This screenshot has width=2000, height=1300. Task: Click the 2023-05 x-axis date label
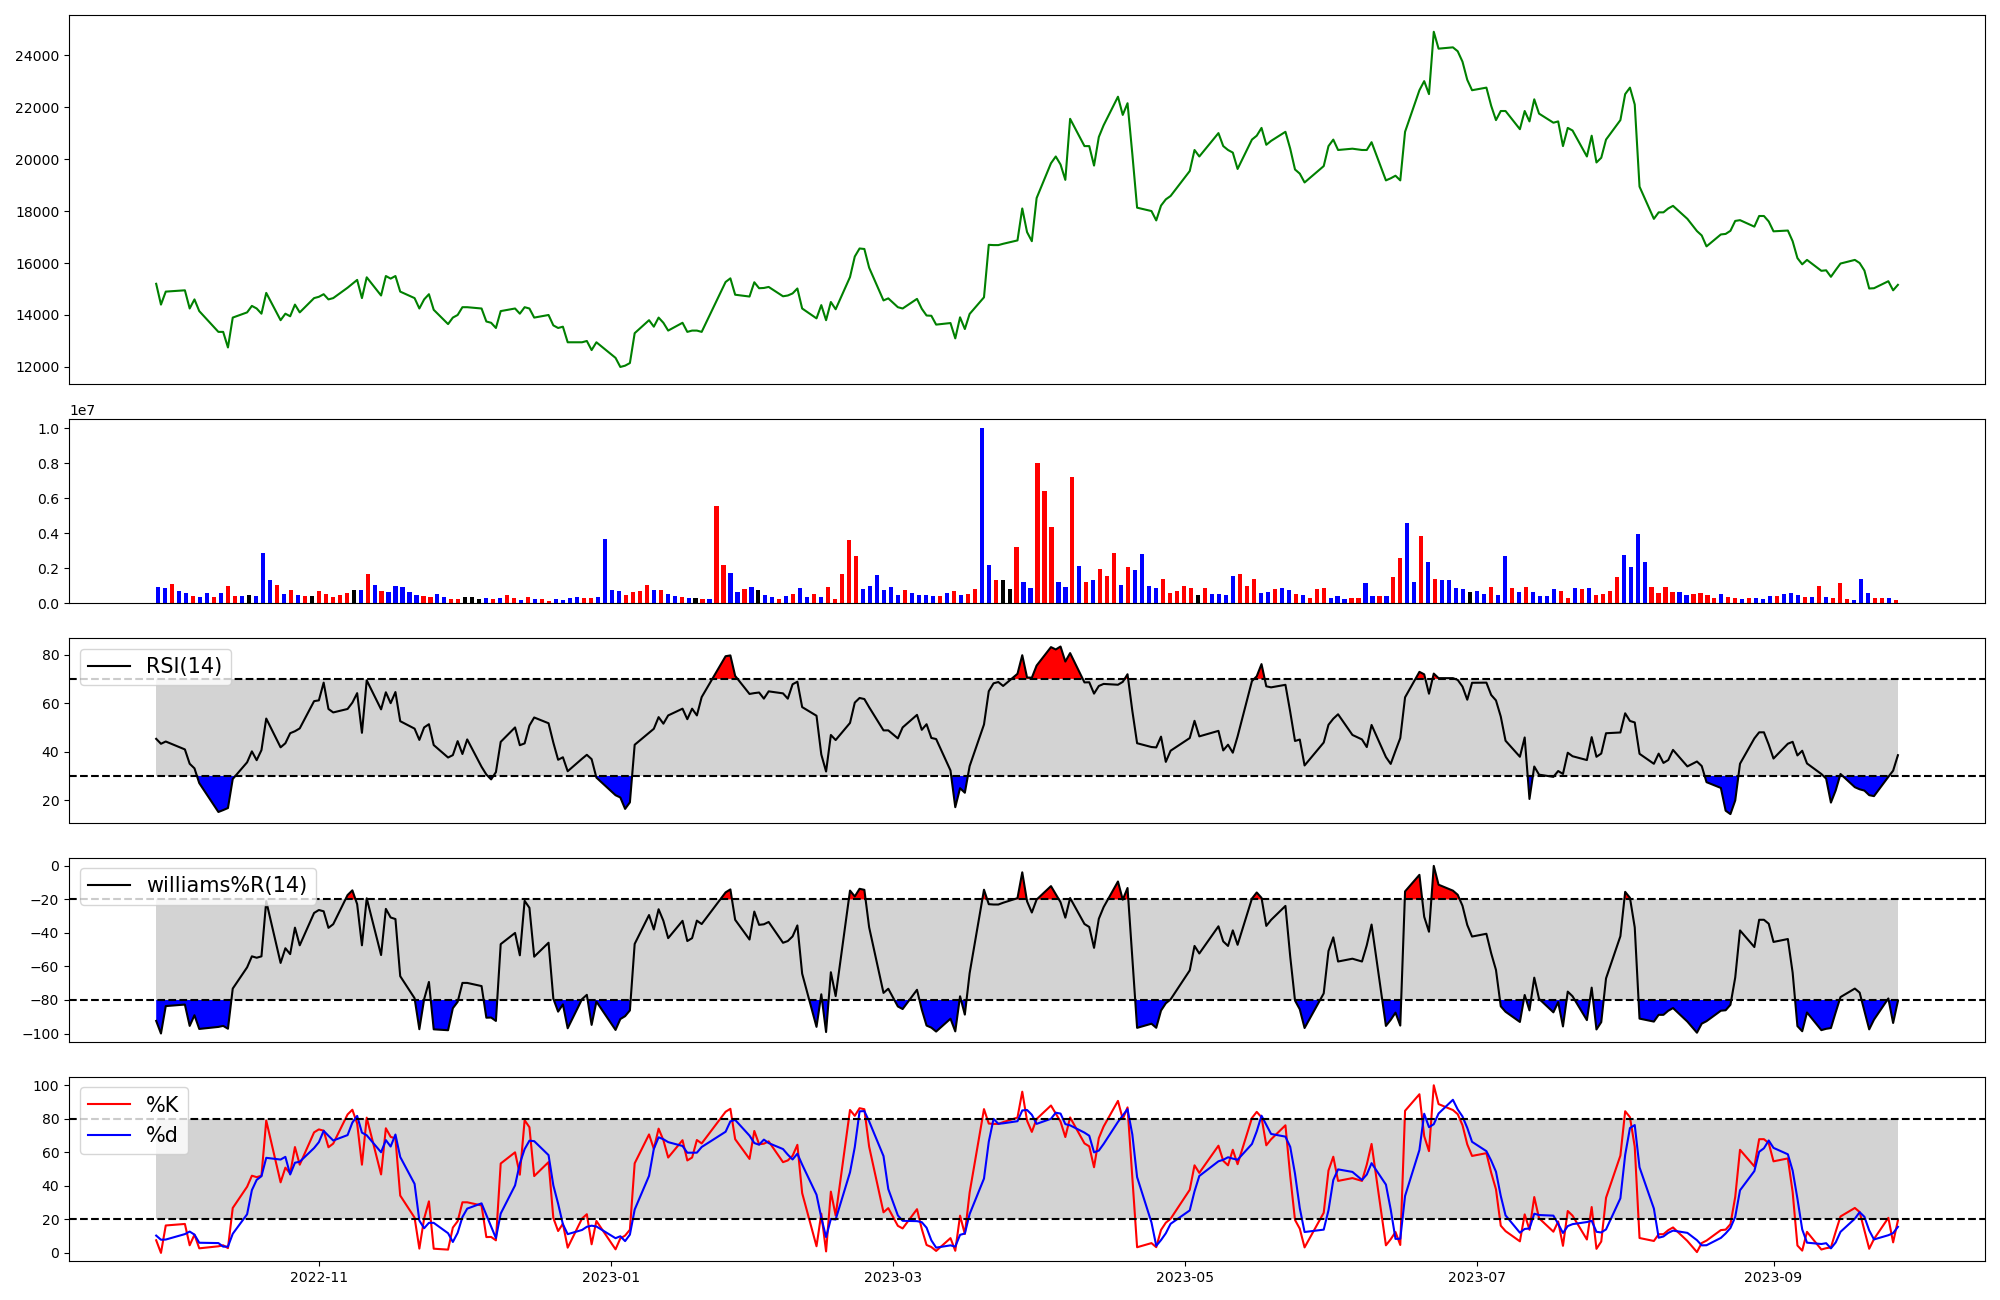pos(1185,1277)
